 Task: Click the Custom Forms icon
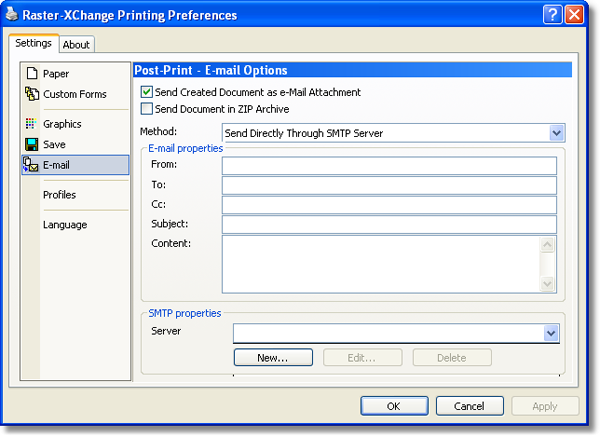click(32, 94)
